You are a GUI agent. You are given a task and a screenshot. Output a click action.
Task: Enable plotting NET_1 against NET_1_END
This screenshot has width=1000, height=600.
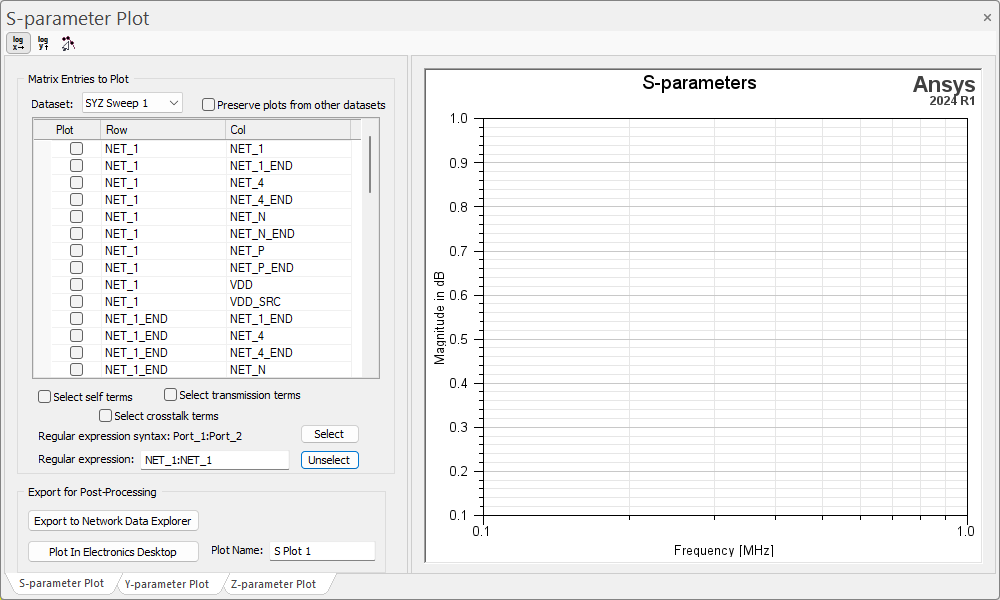76,165
